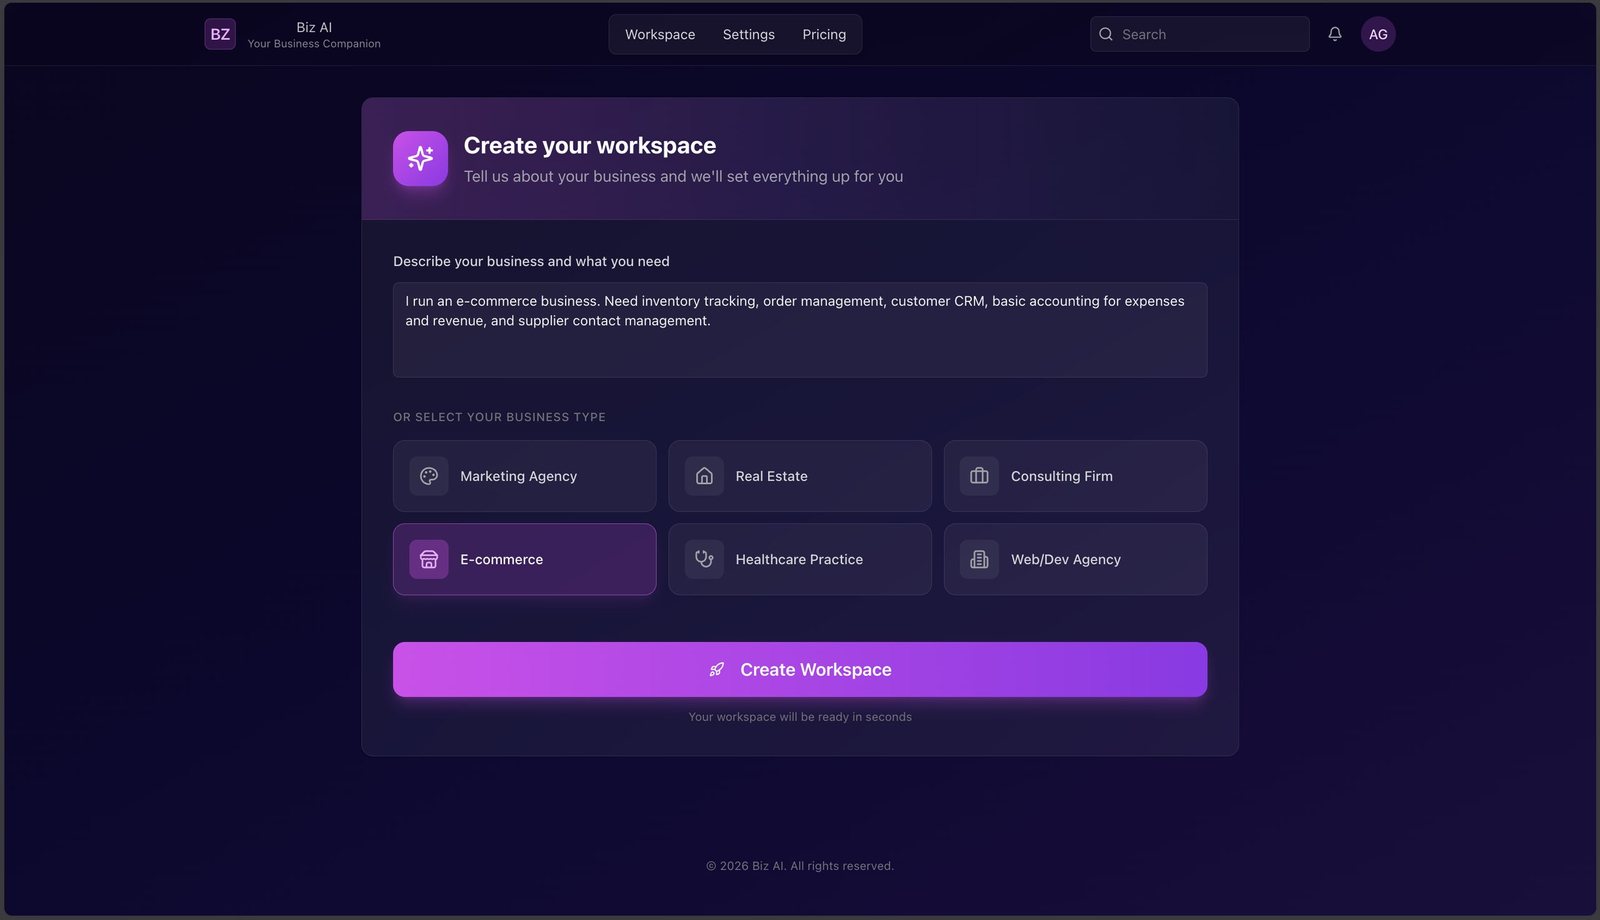1600x920 pixels.
Task: Pick the Web/Dev Agency option
Action: click(x=1076, y=559)
